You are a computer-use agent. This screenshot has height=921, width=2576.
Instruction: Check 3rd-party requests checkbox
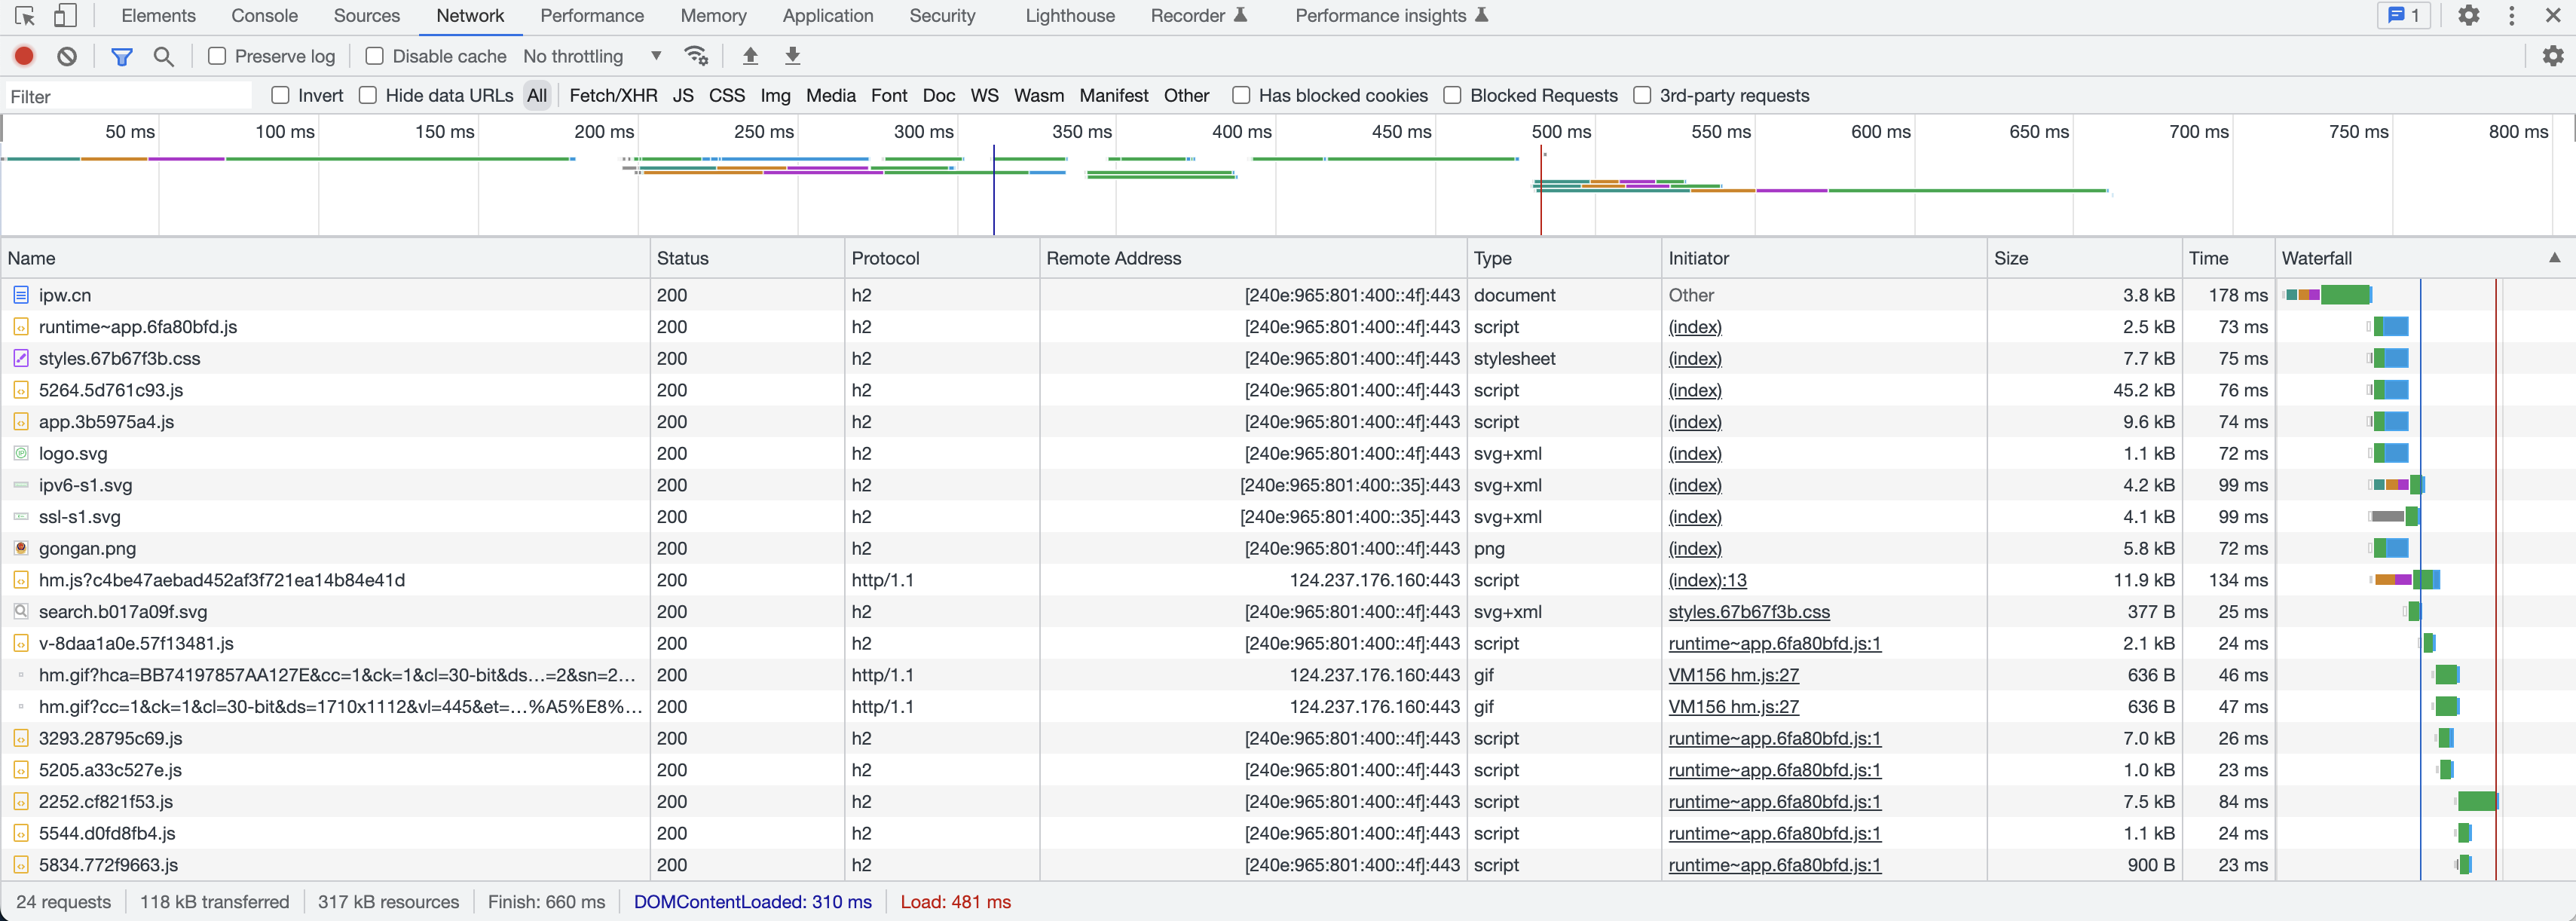1642,95
